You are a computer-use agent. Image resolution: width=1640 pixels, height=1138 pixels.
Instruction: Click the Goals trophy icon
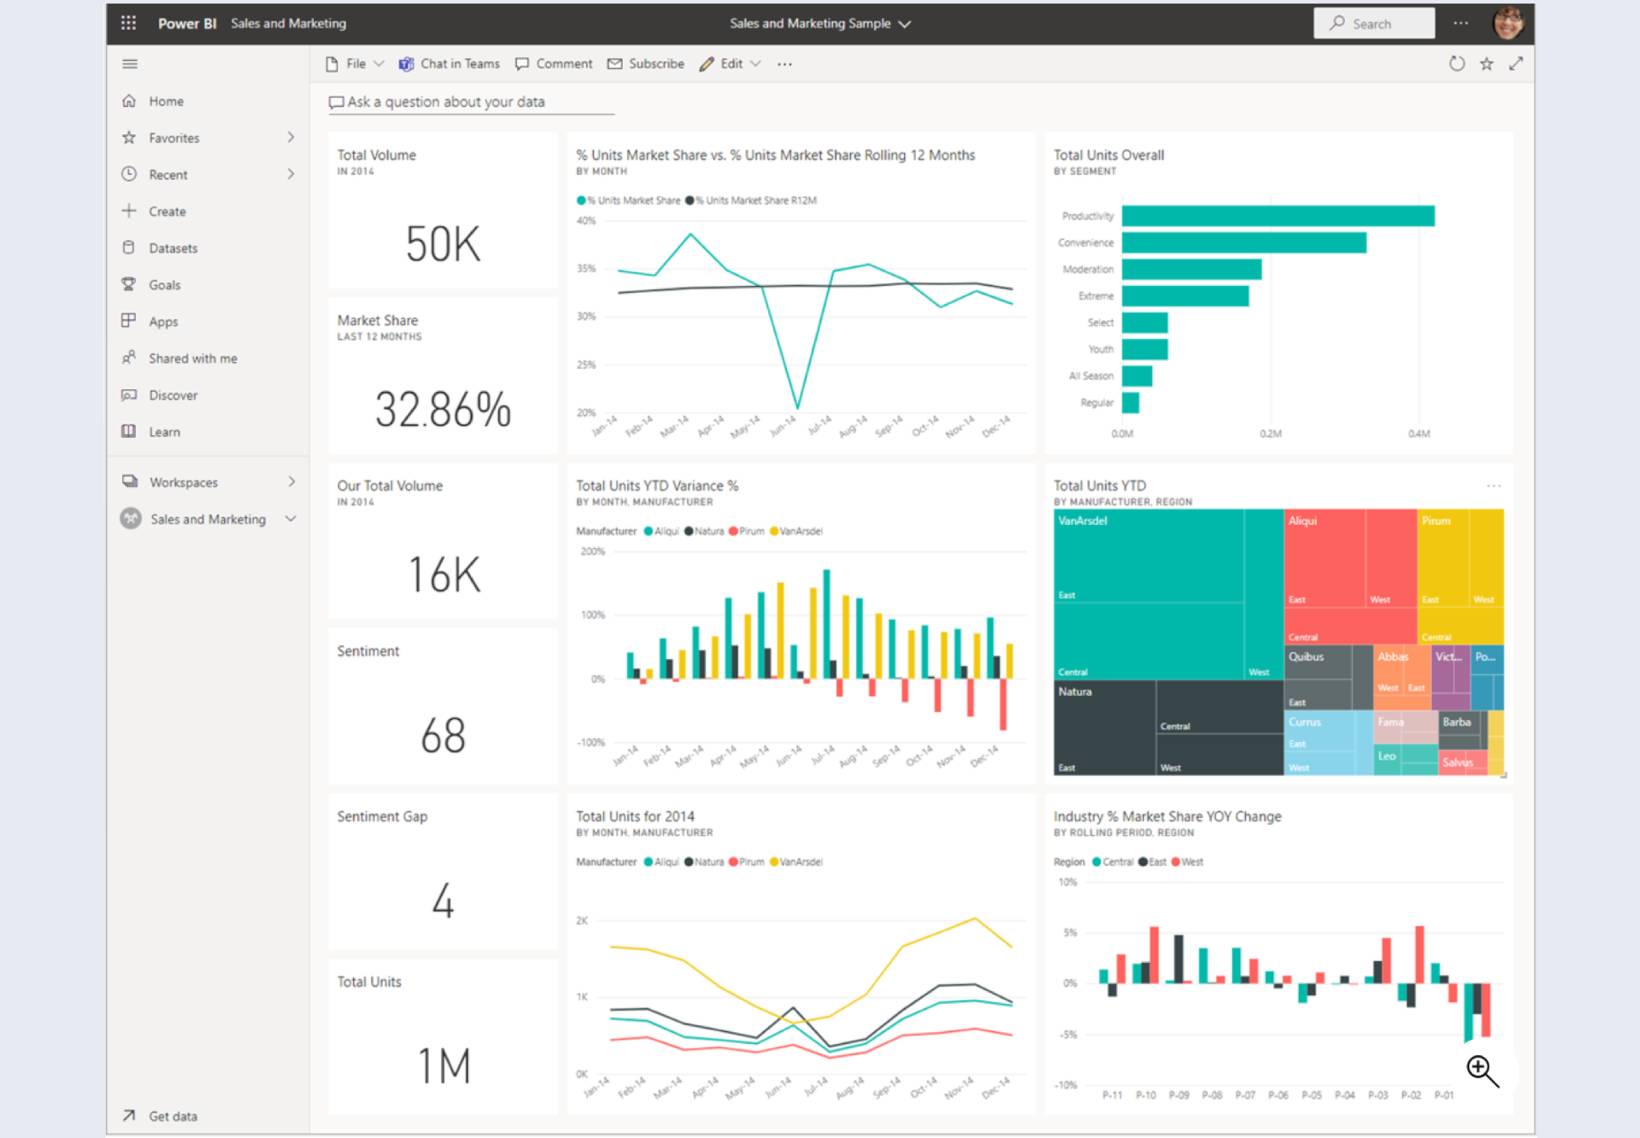coord(129,285)
